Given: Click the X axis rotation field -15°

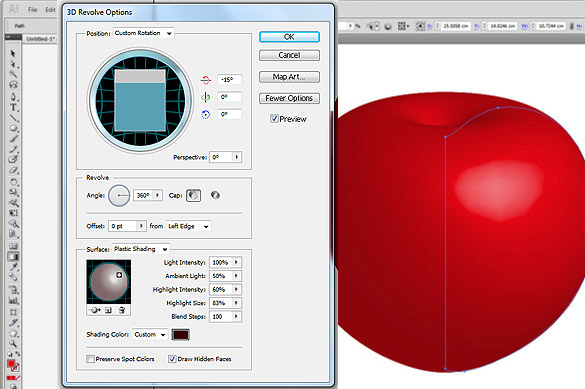Looking at the screenshot, I should coord(229,79).
